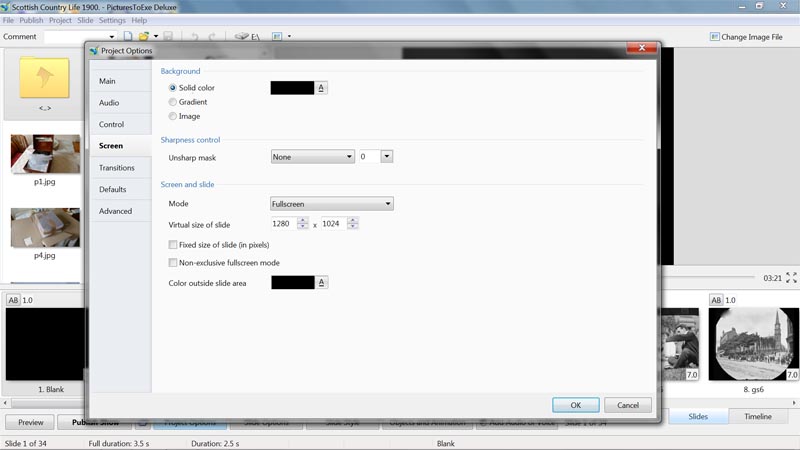Click the file list view mode icon
The image size is (800, 450).
275,37
